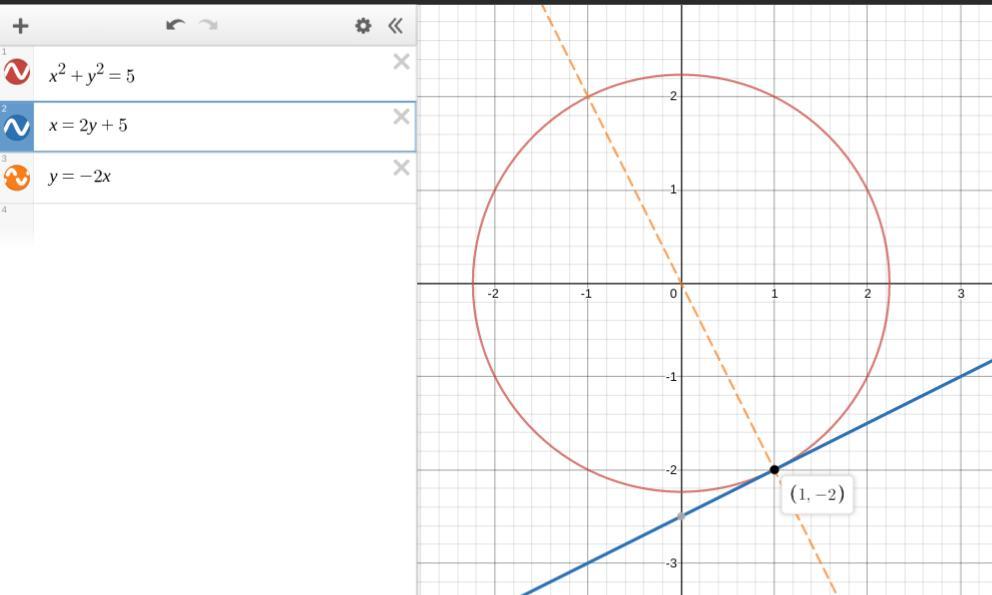The height and width of the screenshot is (595, 992).
Task: Edit the circle equation x² + y² = 5
Action: point(92,75)
